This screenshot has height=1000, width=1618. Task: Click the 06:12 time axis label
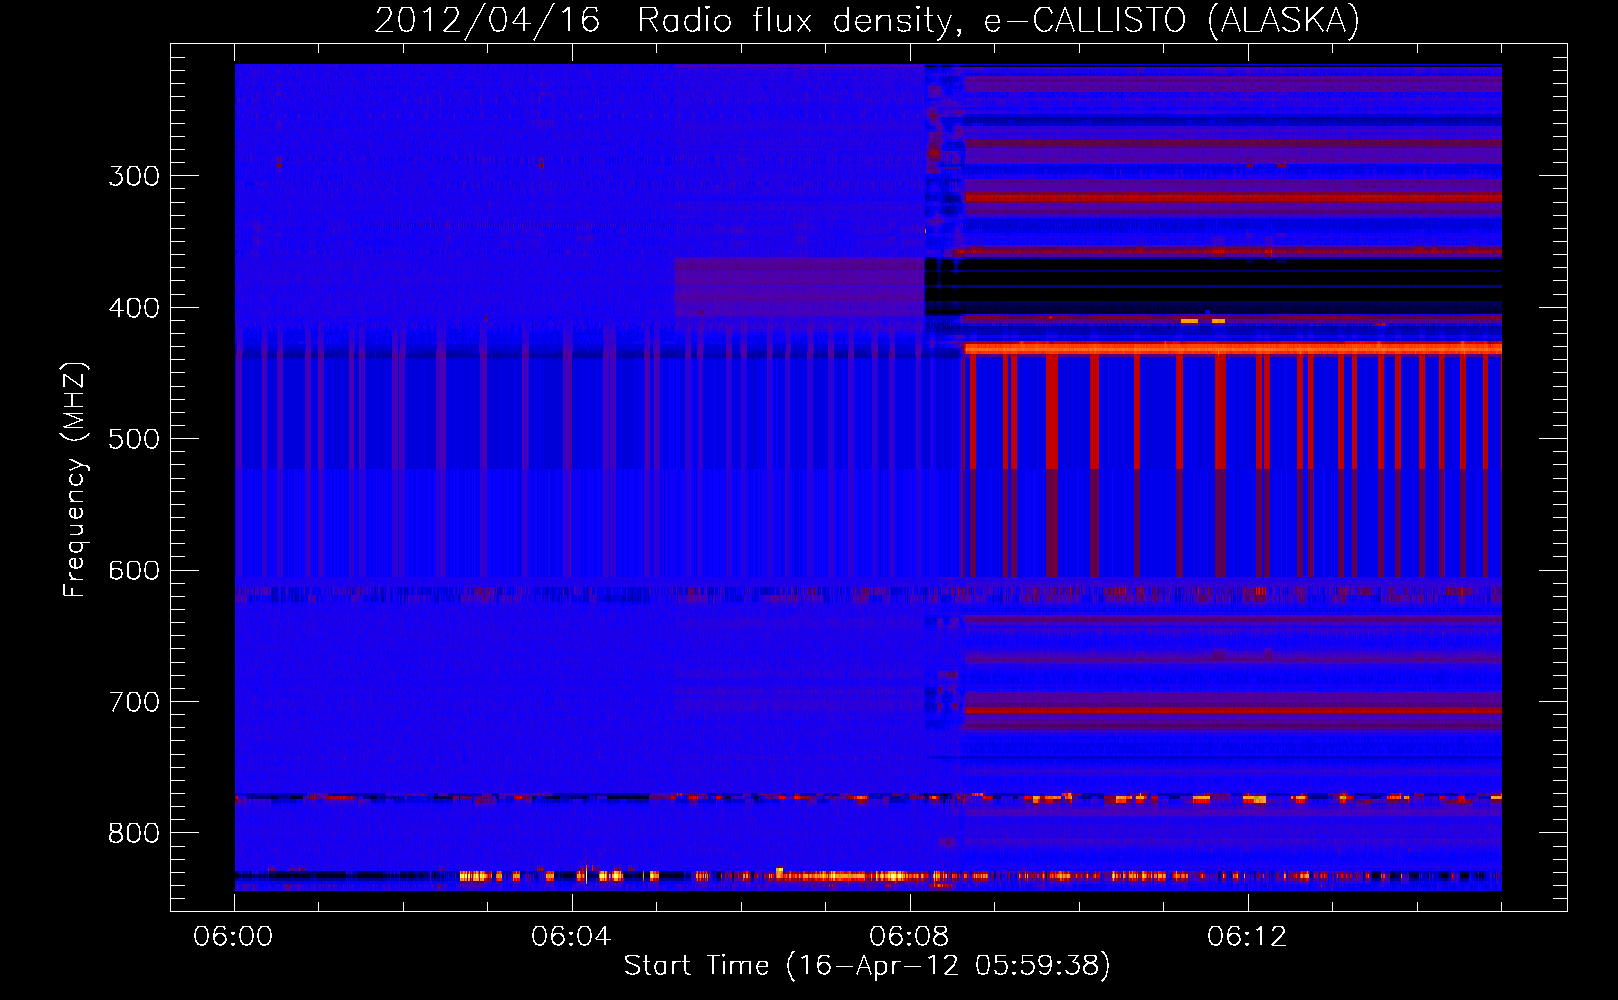tap(1247, 937)
